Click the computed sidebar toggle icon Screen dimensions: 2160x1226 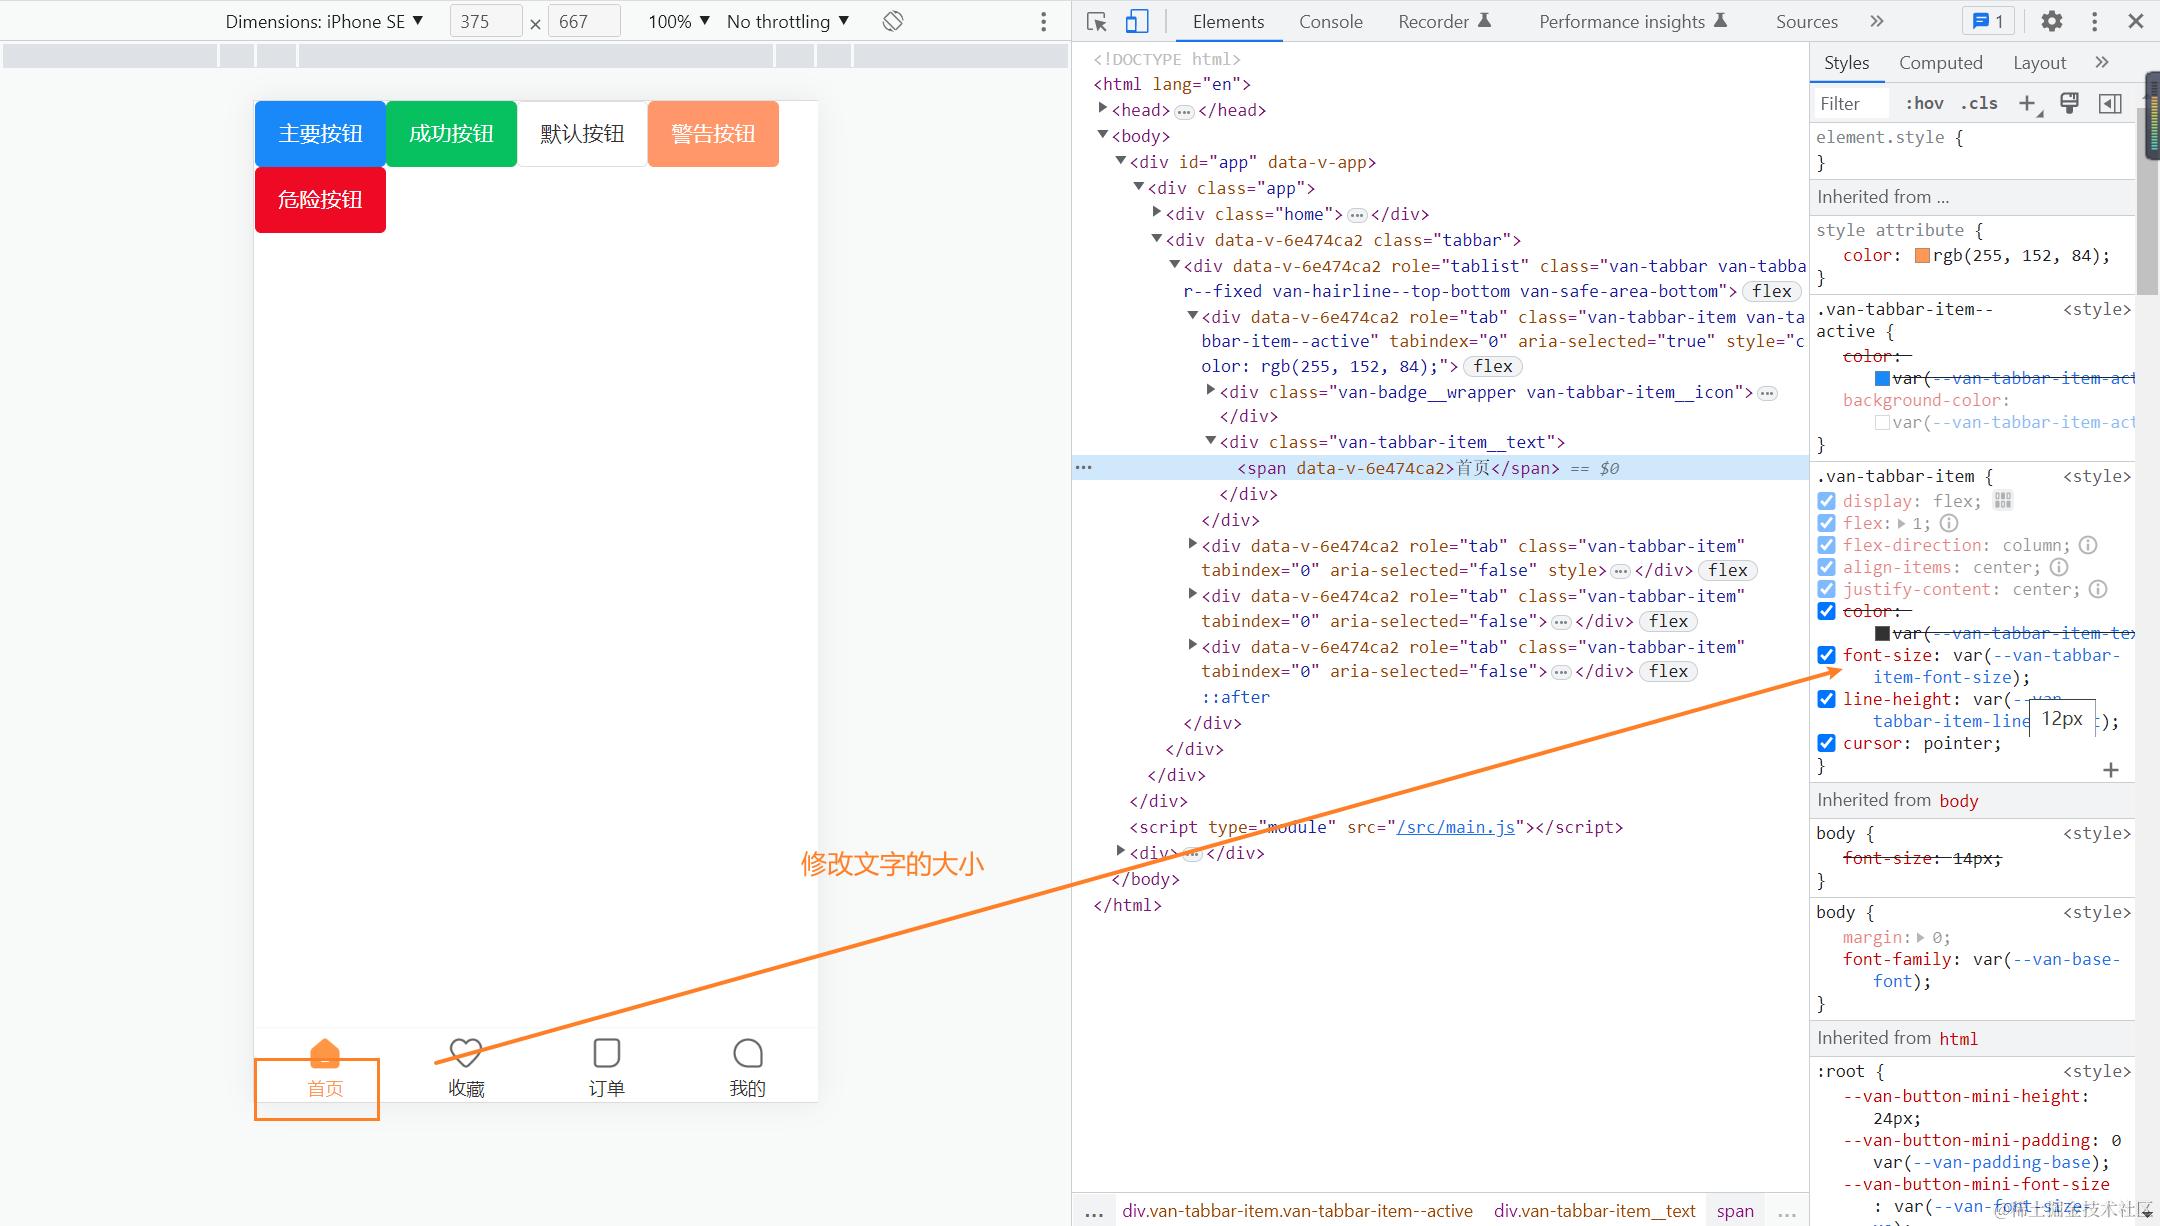(x=2110, y=103)
